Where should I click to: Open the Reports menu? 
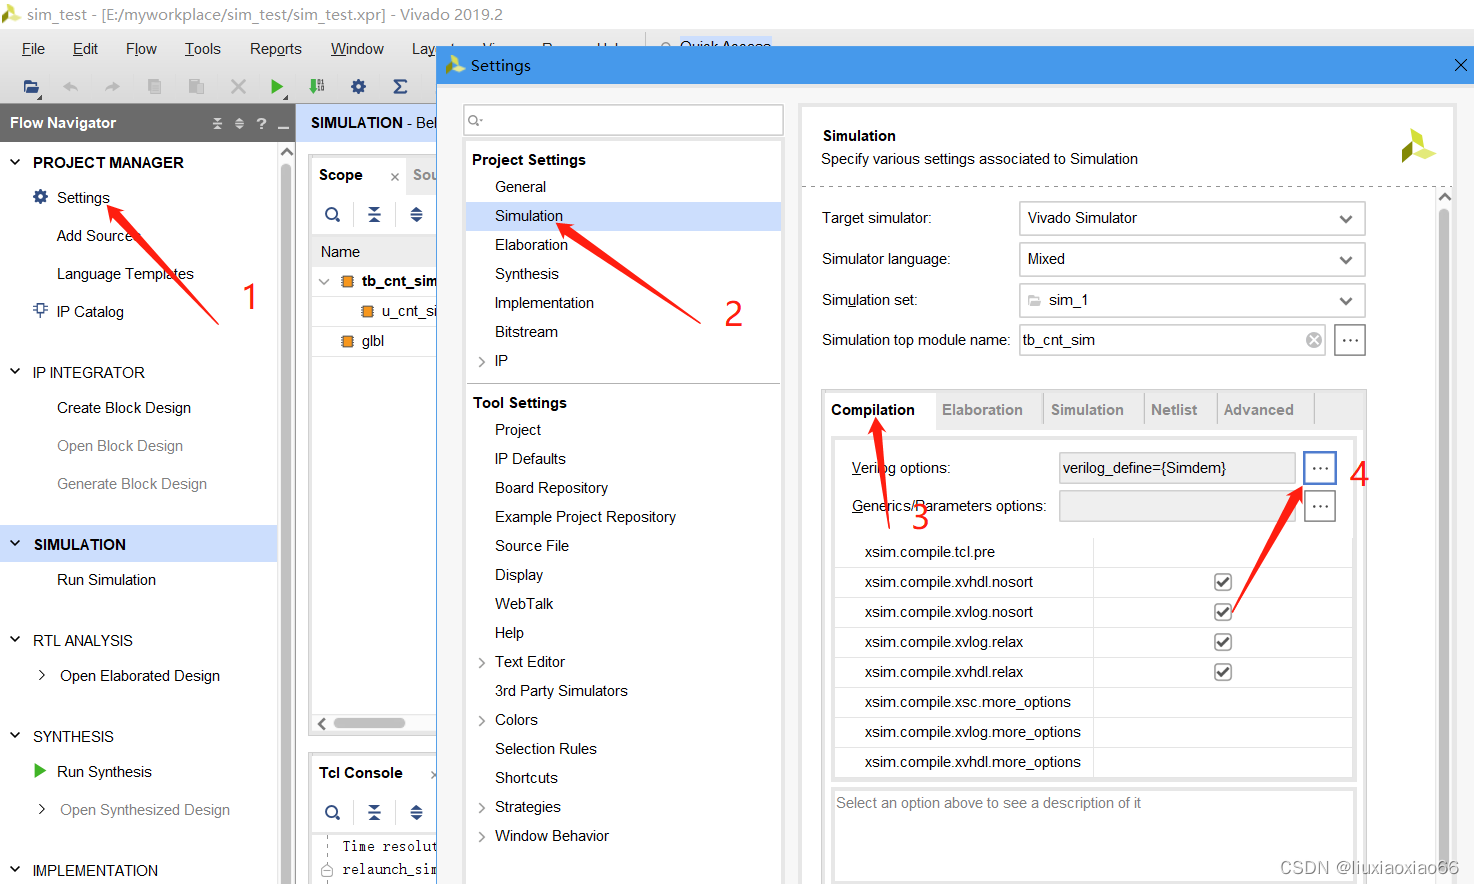275,49
